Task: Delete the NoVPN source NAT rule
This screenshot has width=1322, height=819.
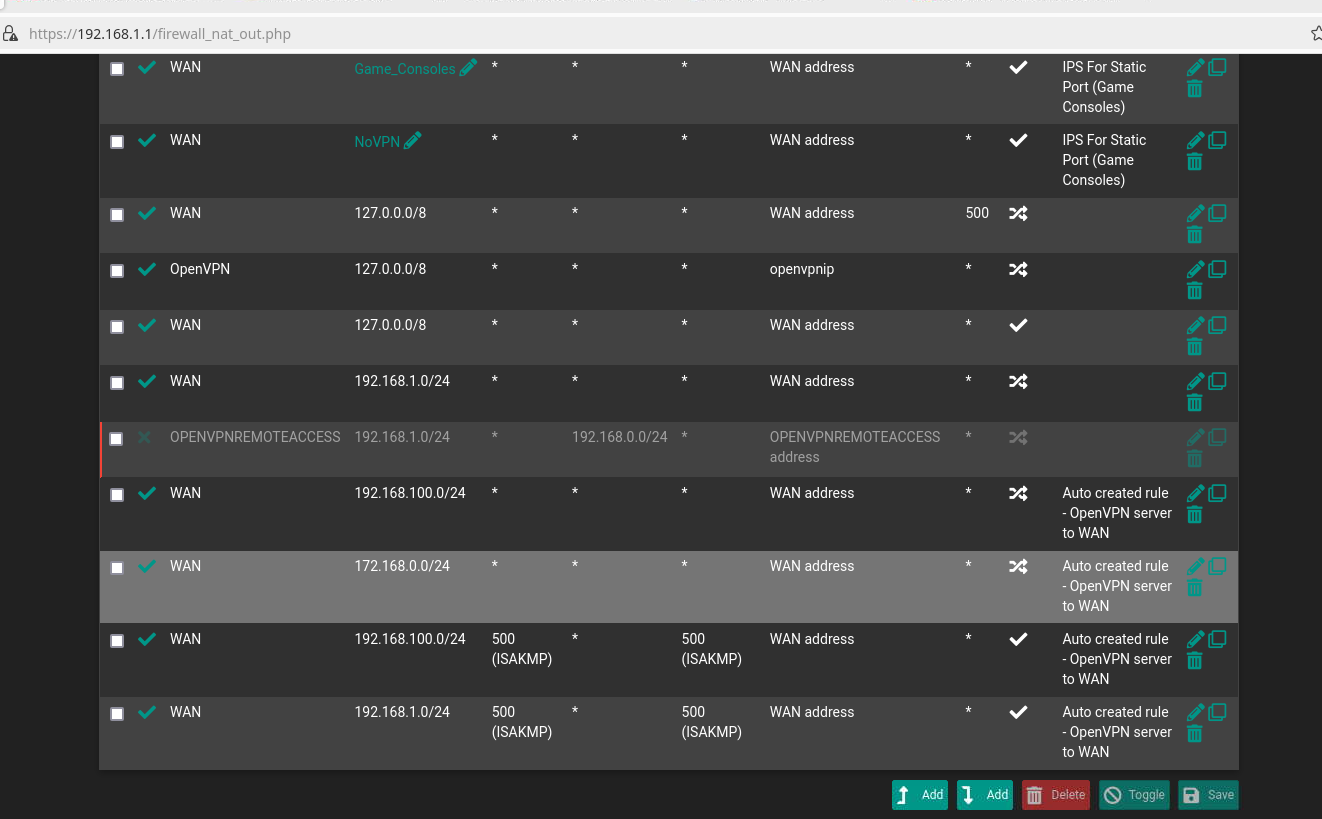Action: click(x=1194, y=162)
